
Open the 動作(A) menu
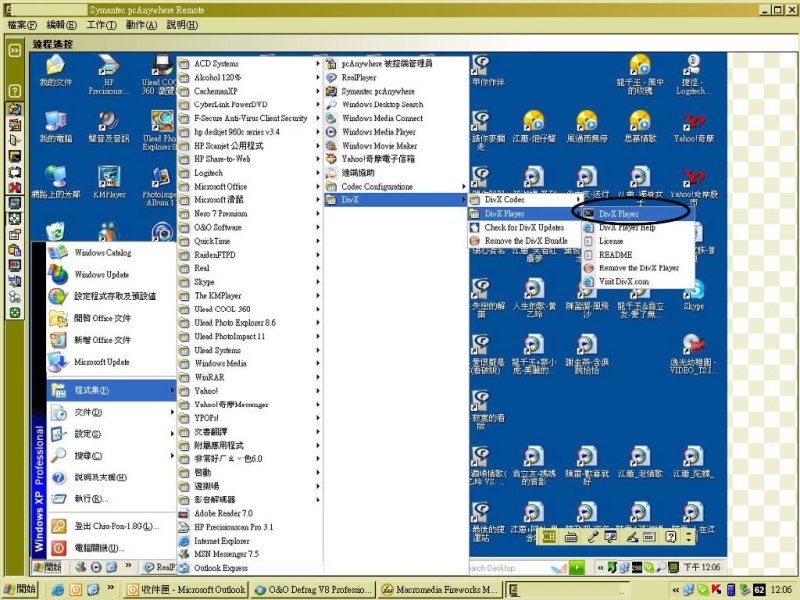(x=141, y=25)
